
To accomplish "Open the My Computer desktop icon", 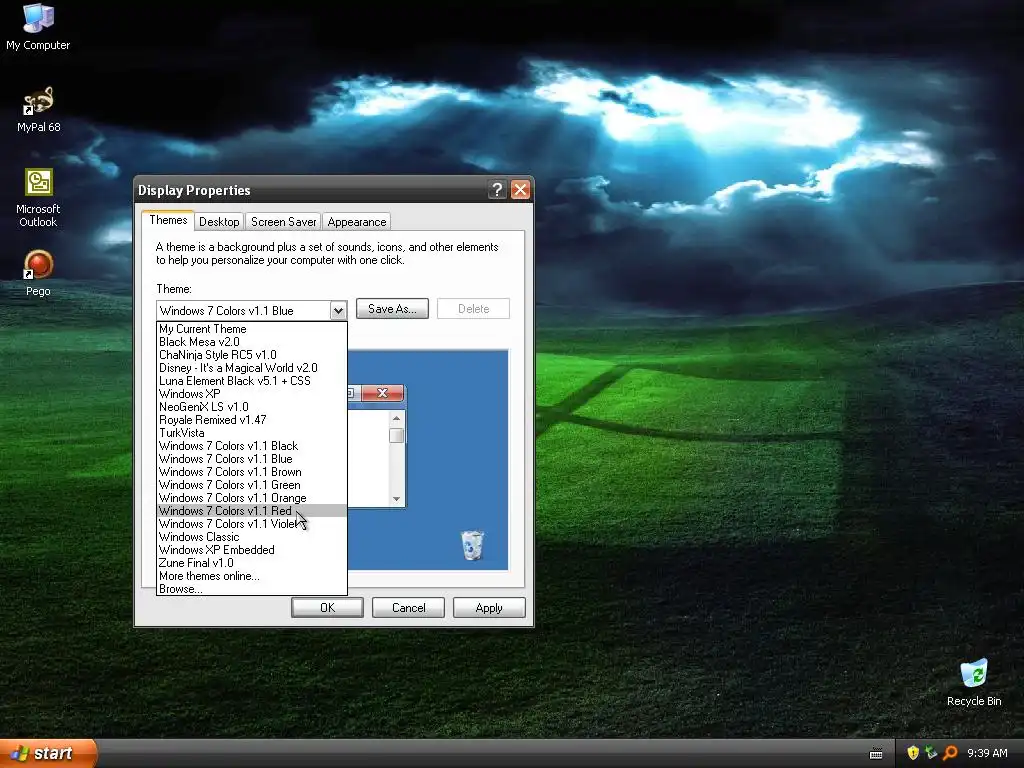I will click(38, 26).
